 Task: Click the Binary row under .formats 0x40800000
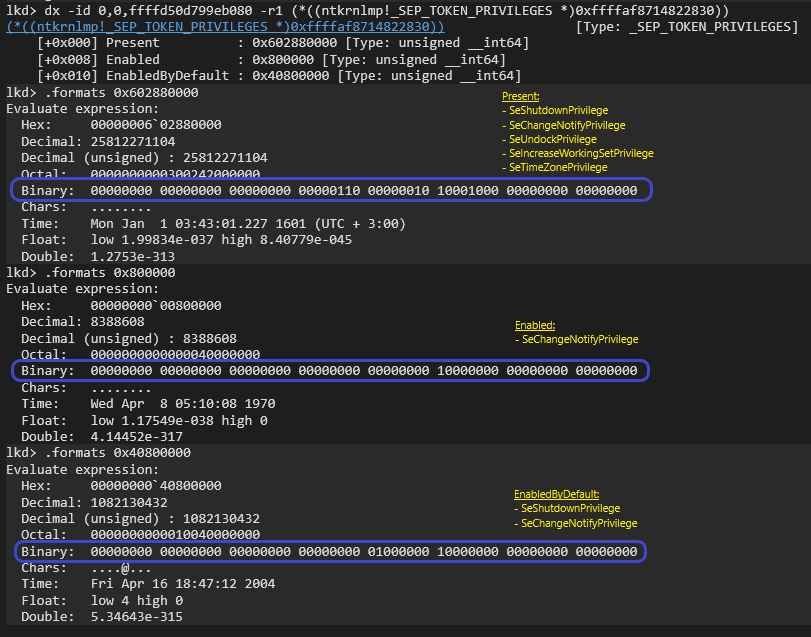click(x=329, y=551)
